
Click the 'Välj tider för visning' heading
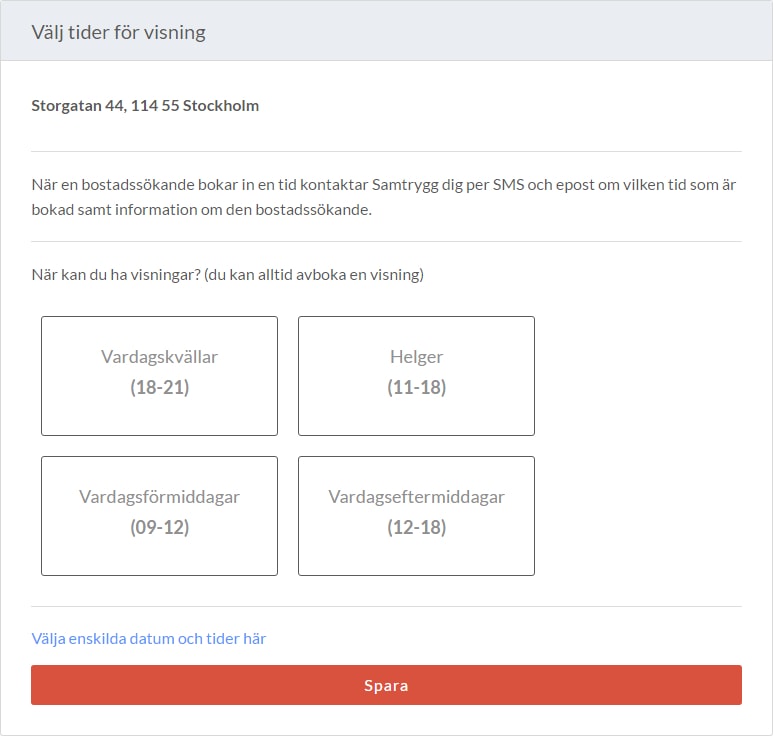pos(118,33)
